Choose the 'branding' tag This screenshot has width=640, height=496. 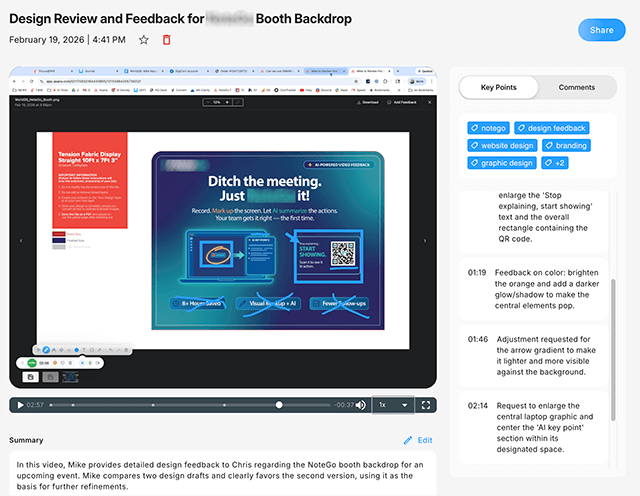click(x=566, y=146)
